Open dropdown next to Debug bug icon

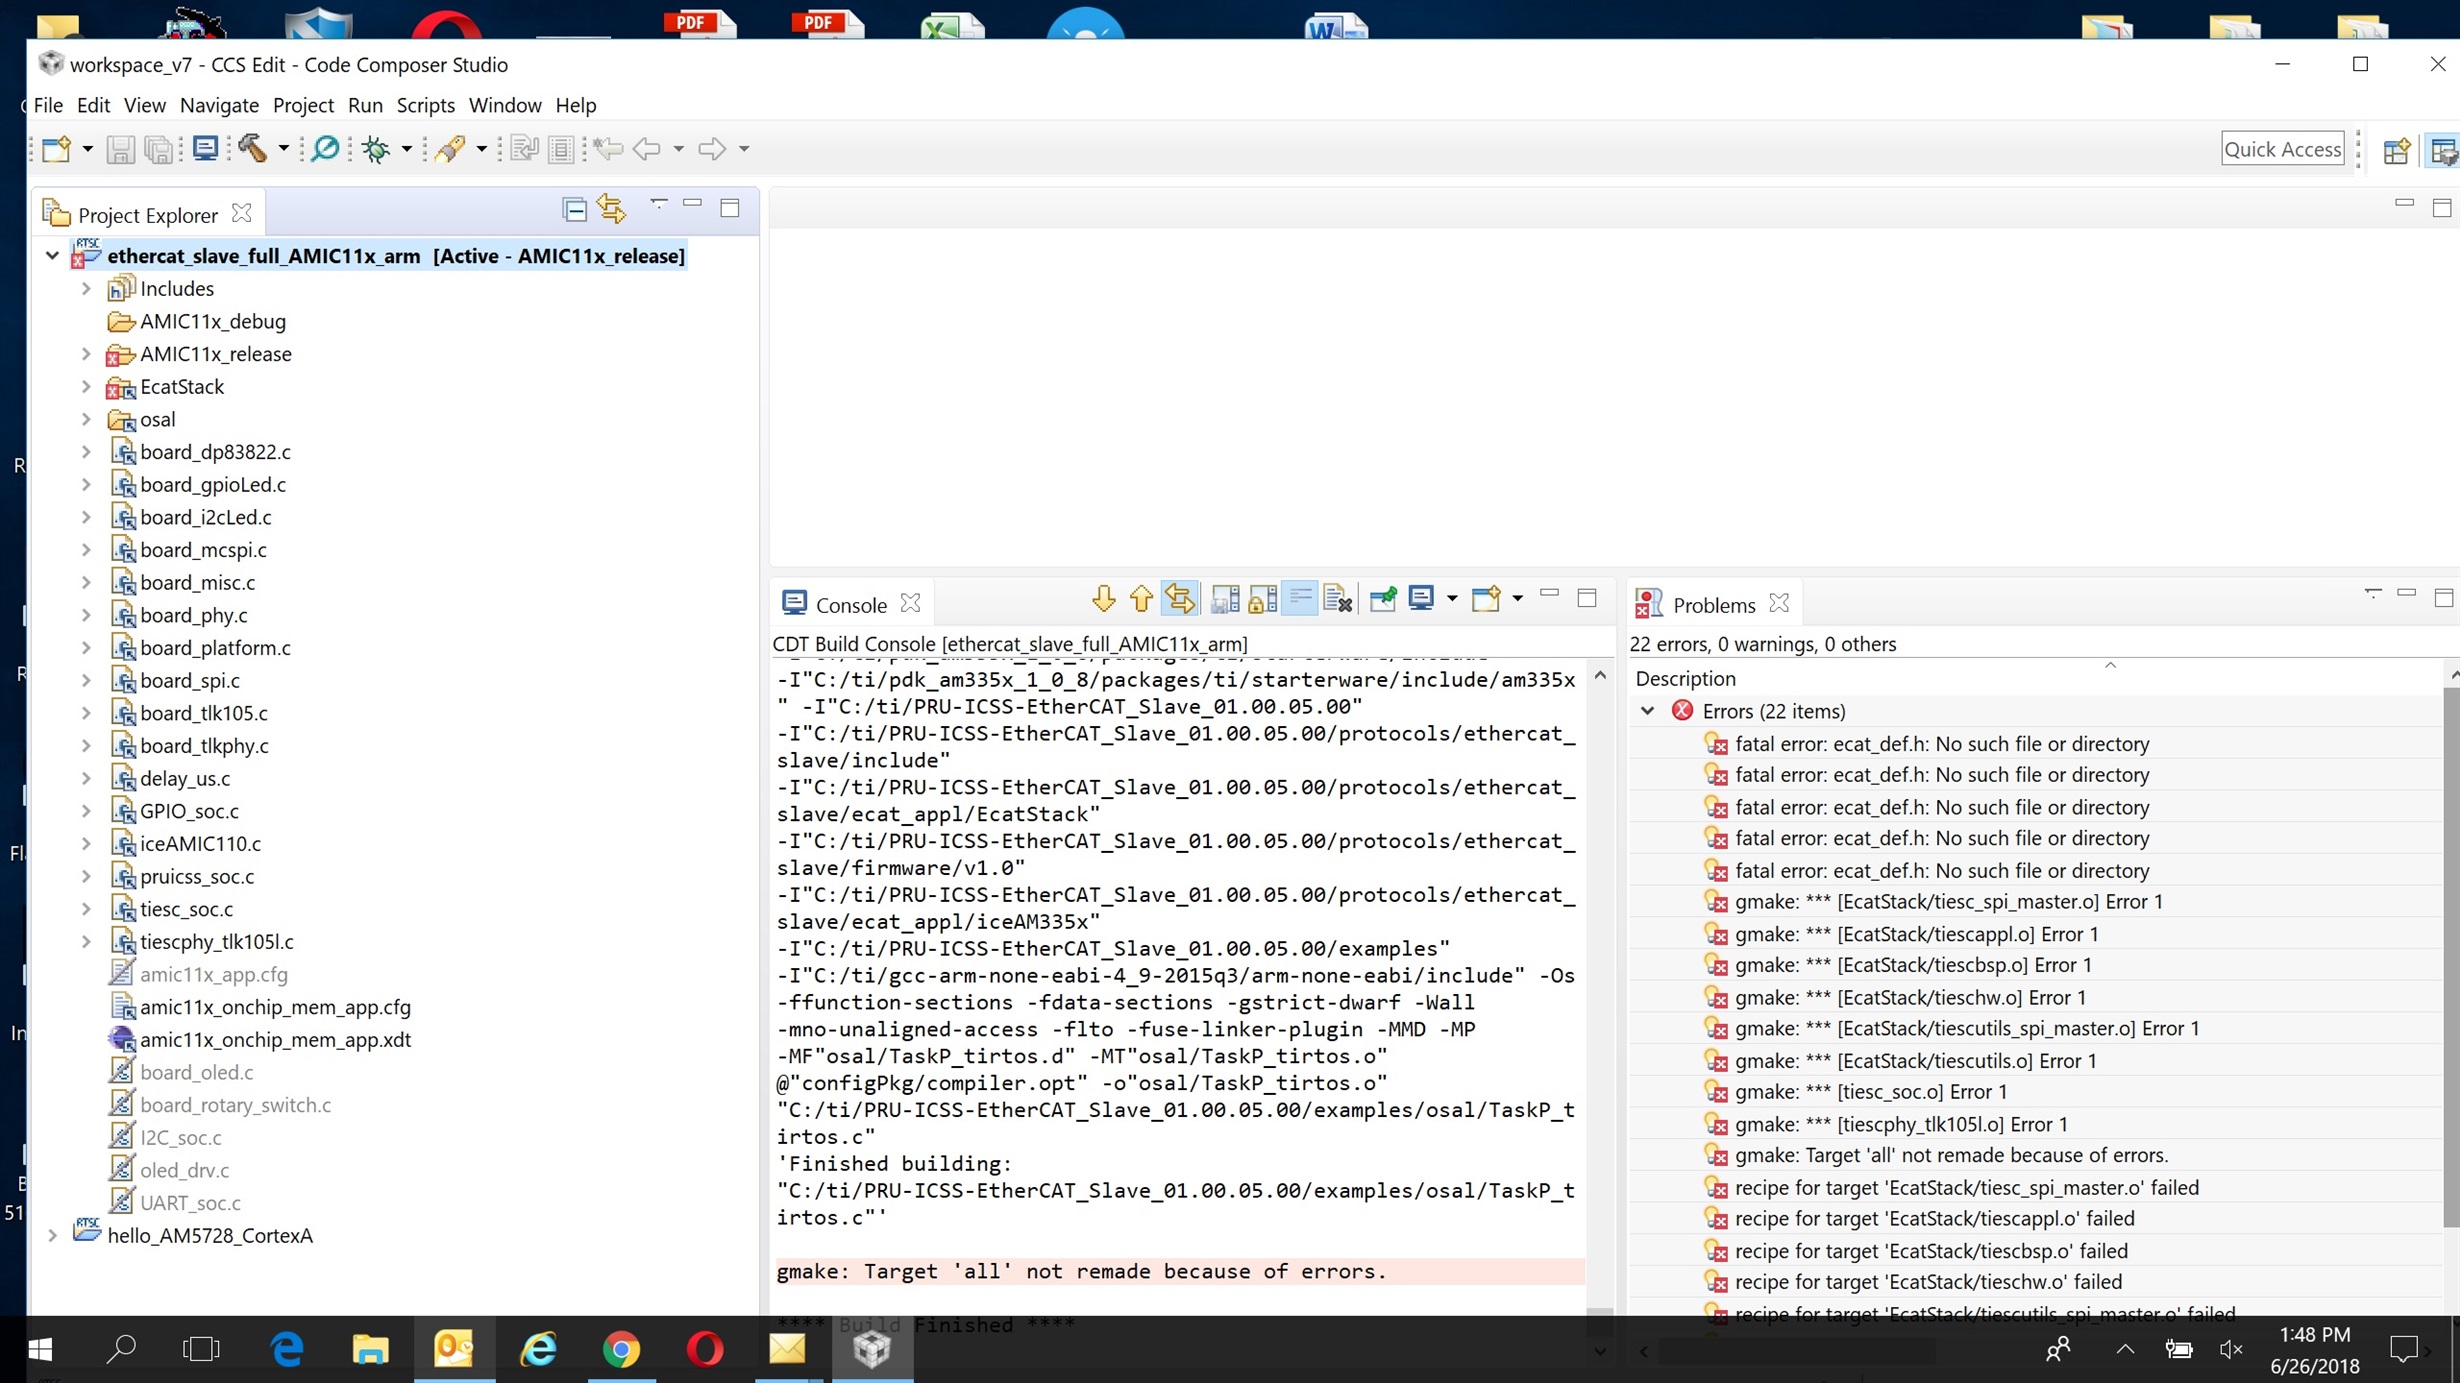coord(406,149)
